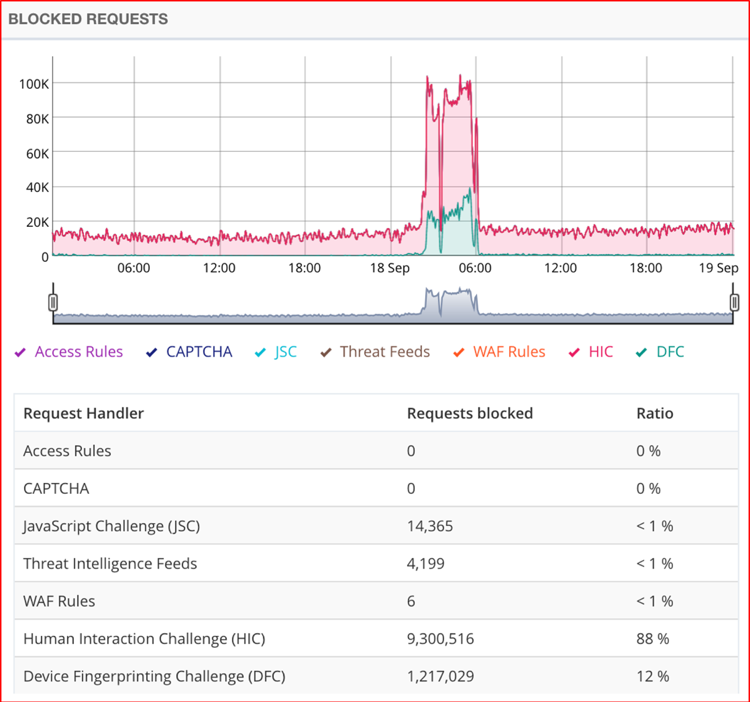Toggle the DFC checkmark icon
750x702 pixels.
[641, 352]
